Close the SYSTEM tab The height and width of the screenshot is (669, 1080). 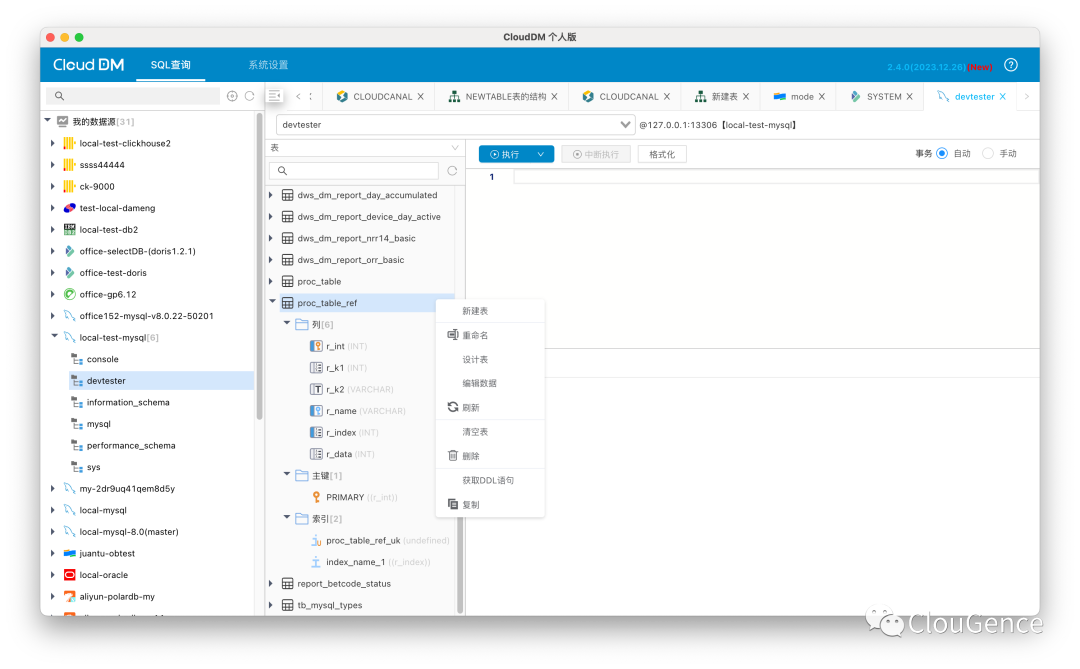pos(909,96)
